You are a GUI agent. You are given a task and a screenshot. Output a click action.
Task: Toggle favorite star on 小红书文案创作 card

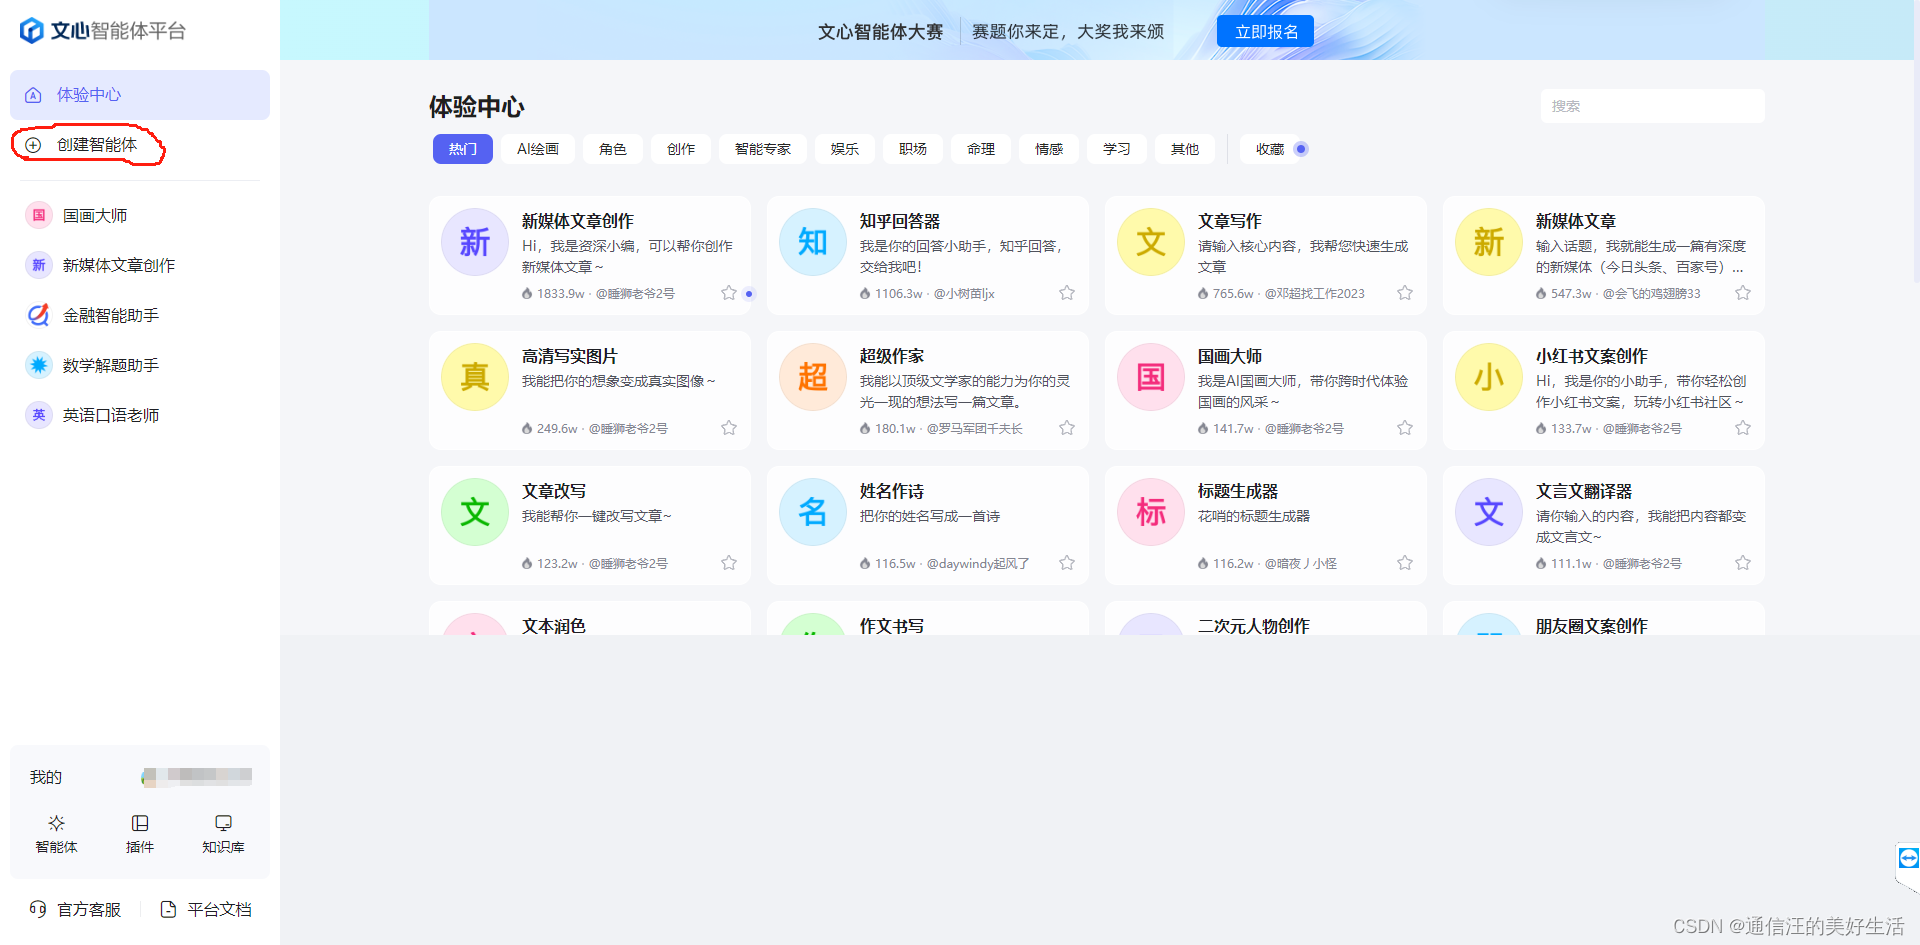point(1743,428)
